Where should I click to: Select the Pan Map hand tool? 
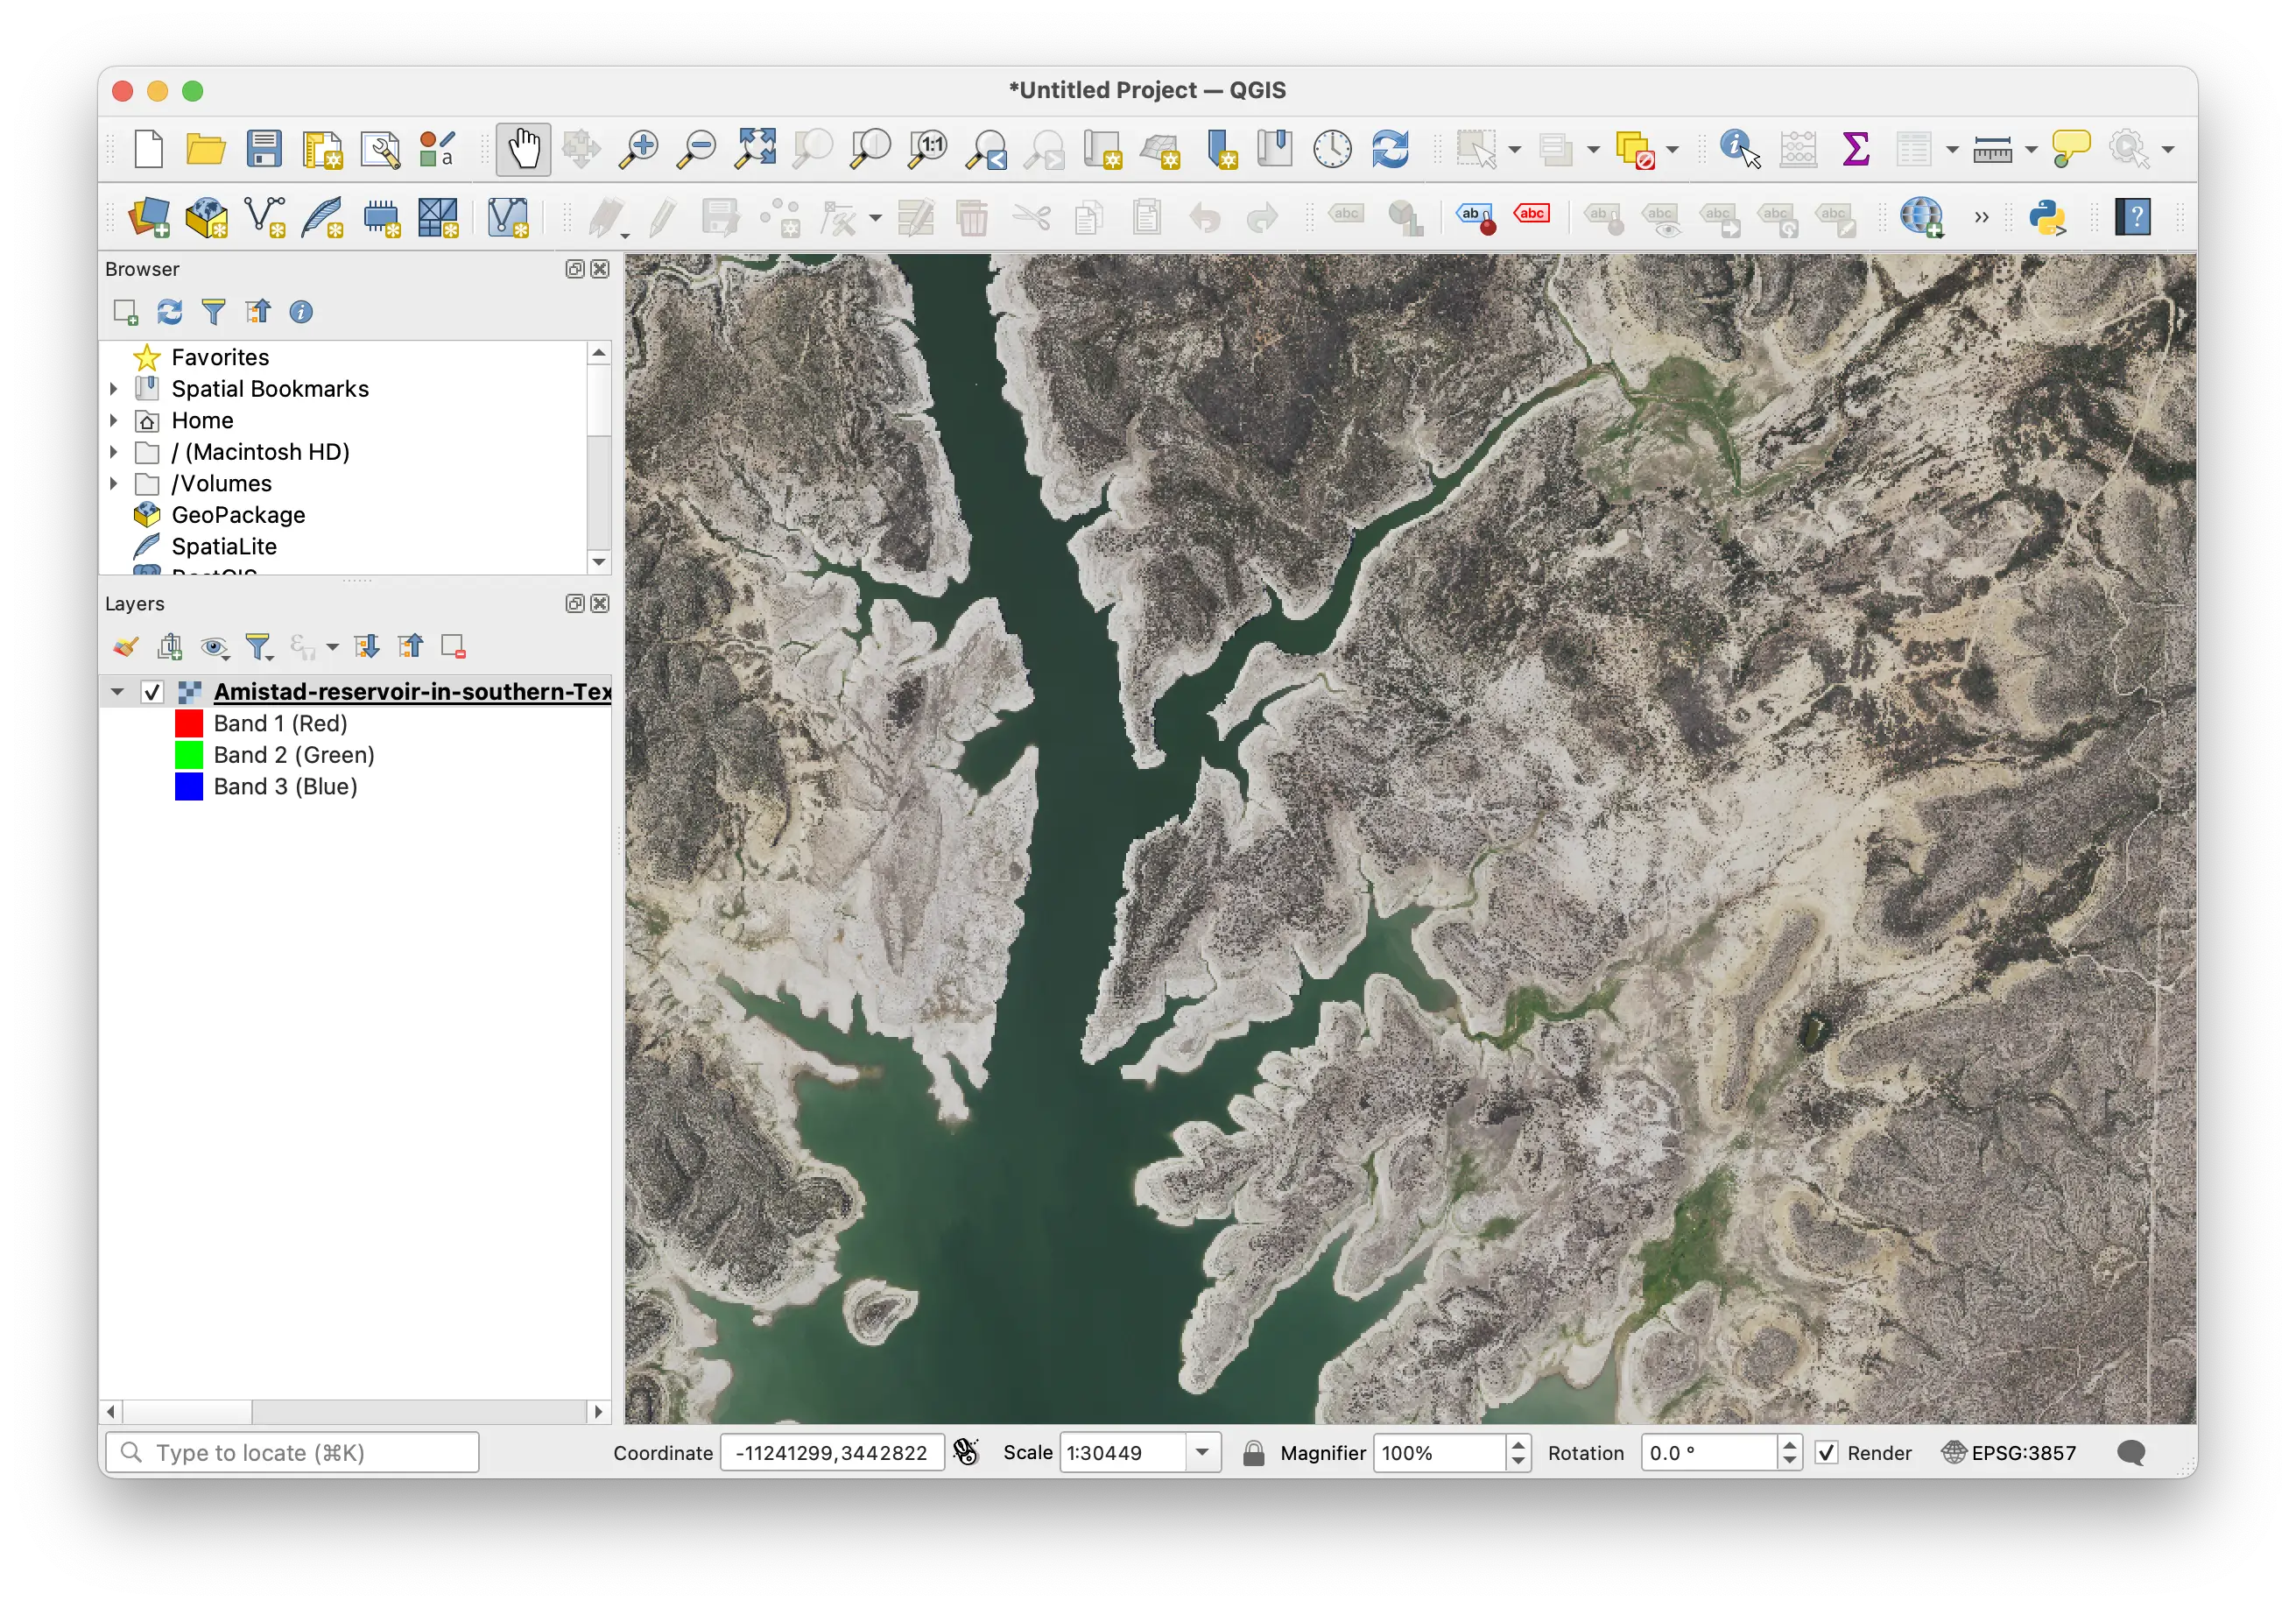[523, 150]
